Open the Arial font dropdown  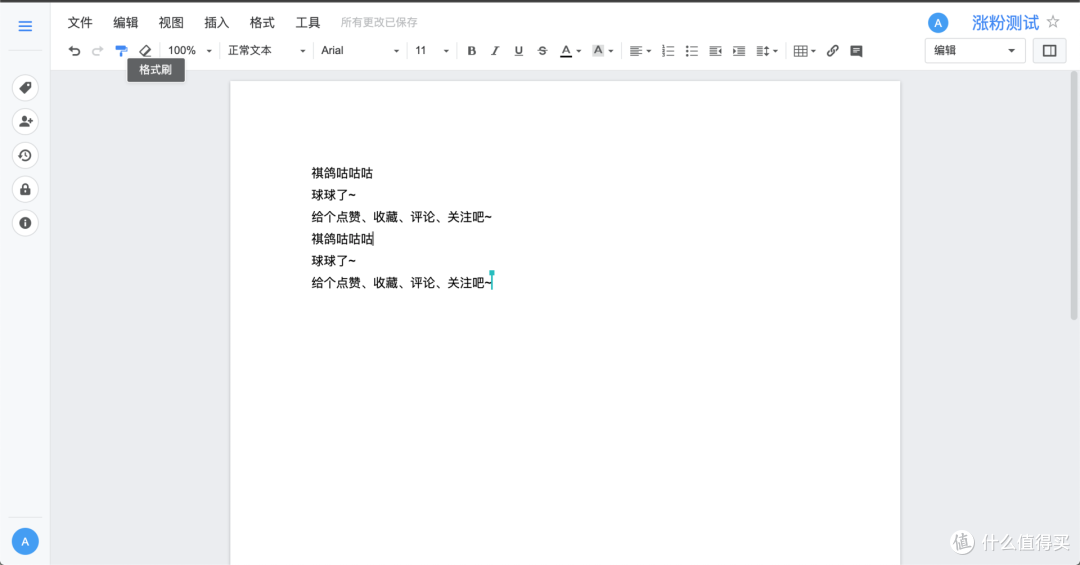(360, 51)
